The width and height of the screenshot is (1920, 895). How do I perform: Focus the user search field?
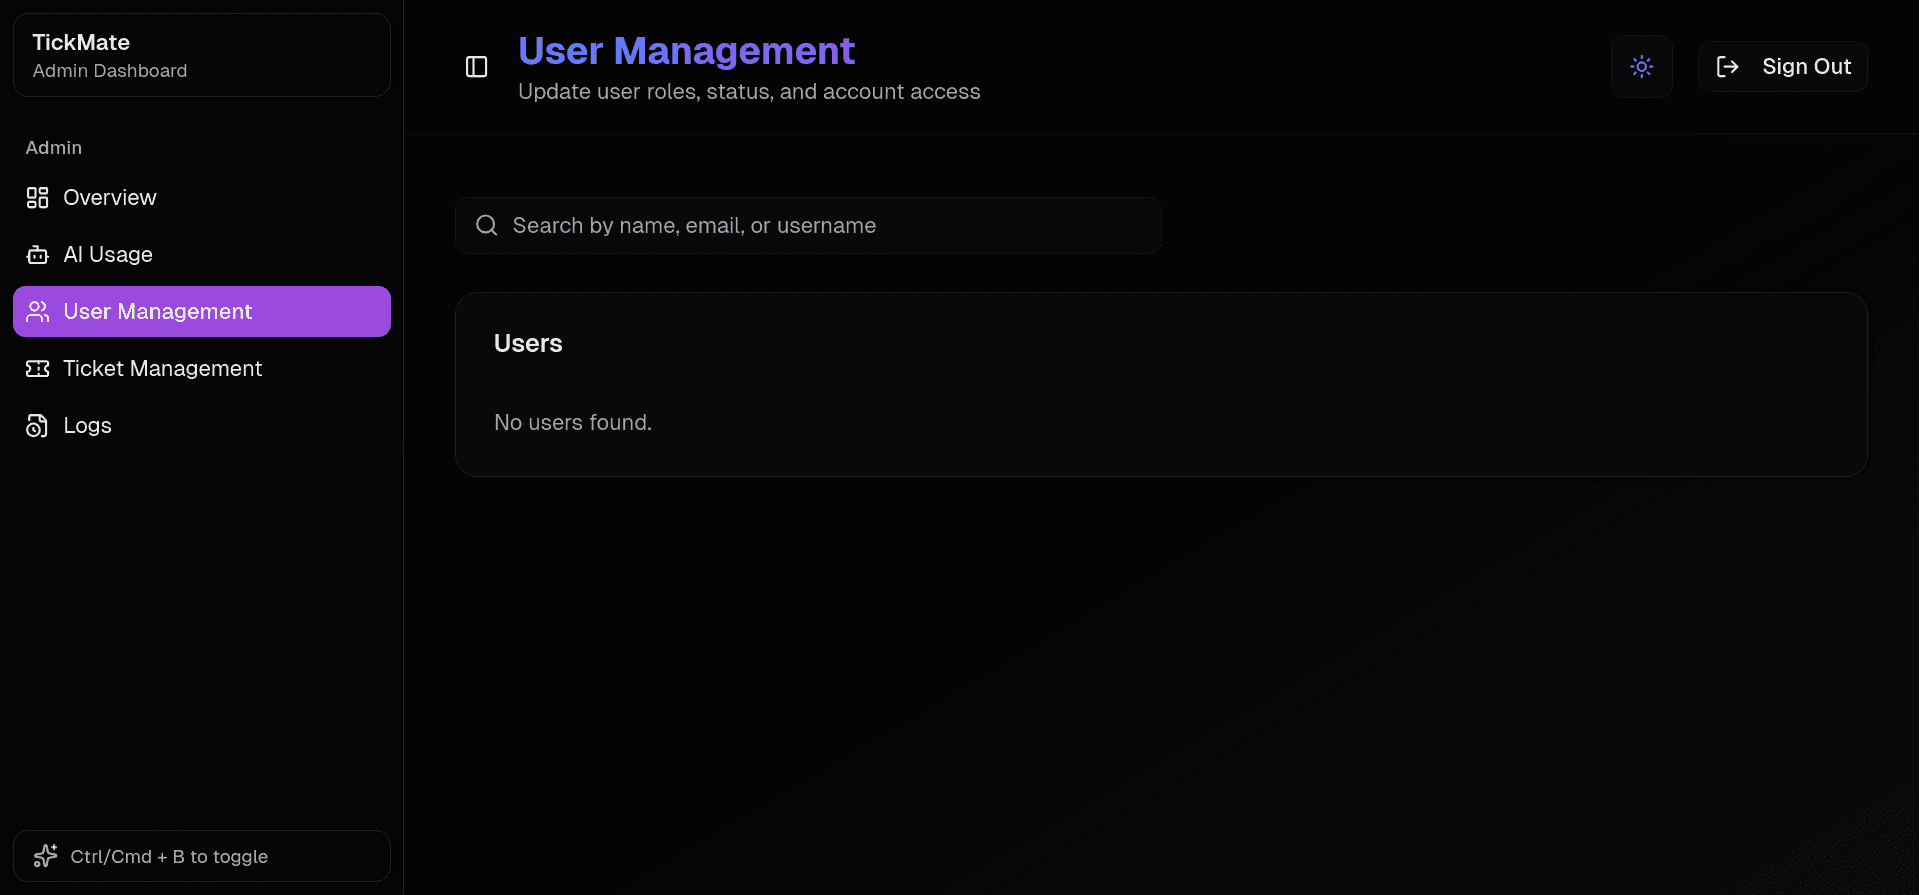pos(808,226)
